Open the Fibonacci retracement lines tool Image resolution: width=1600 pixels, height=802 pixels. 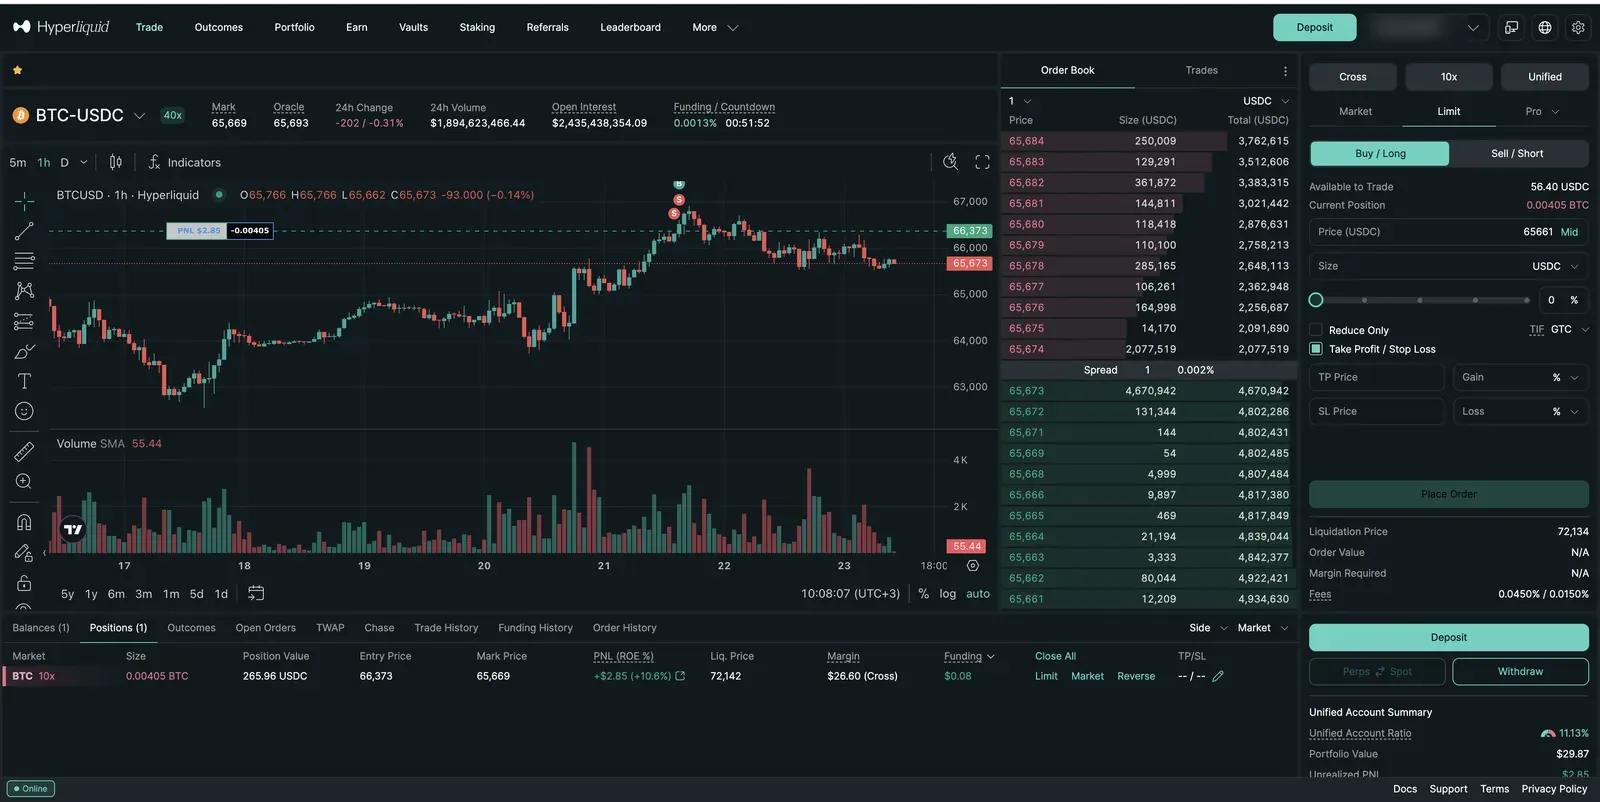24,261
